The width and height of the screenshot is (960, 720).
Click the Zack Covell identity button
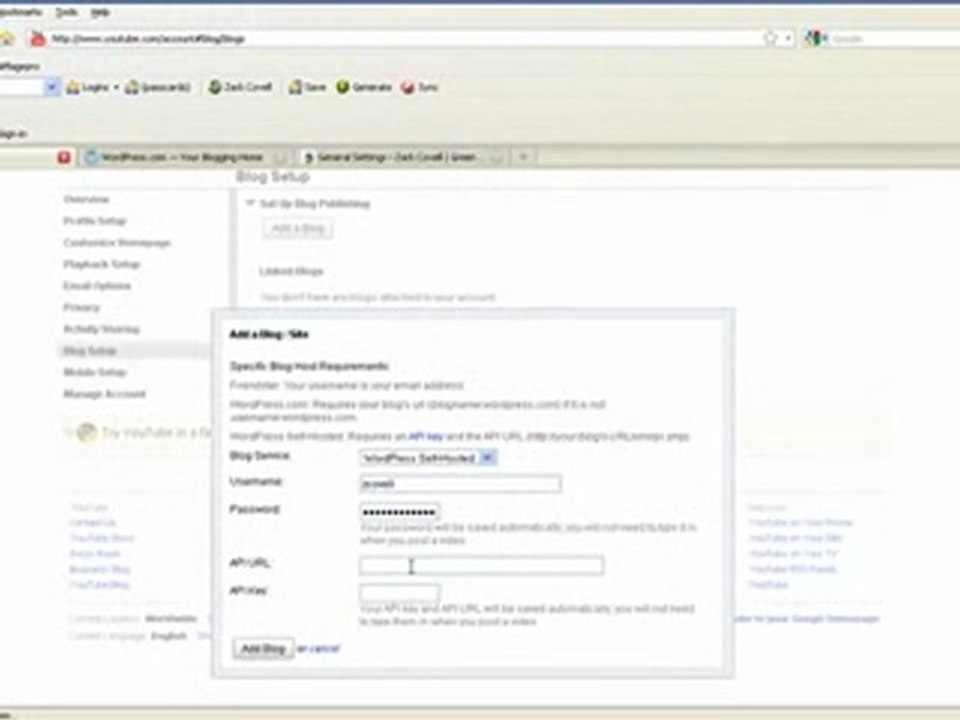point(240,87)
